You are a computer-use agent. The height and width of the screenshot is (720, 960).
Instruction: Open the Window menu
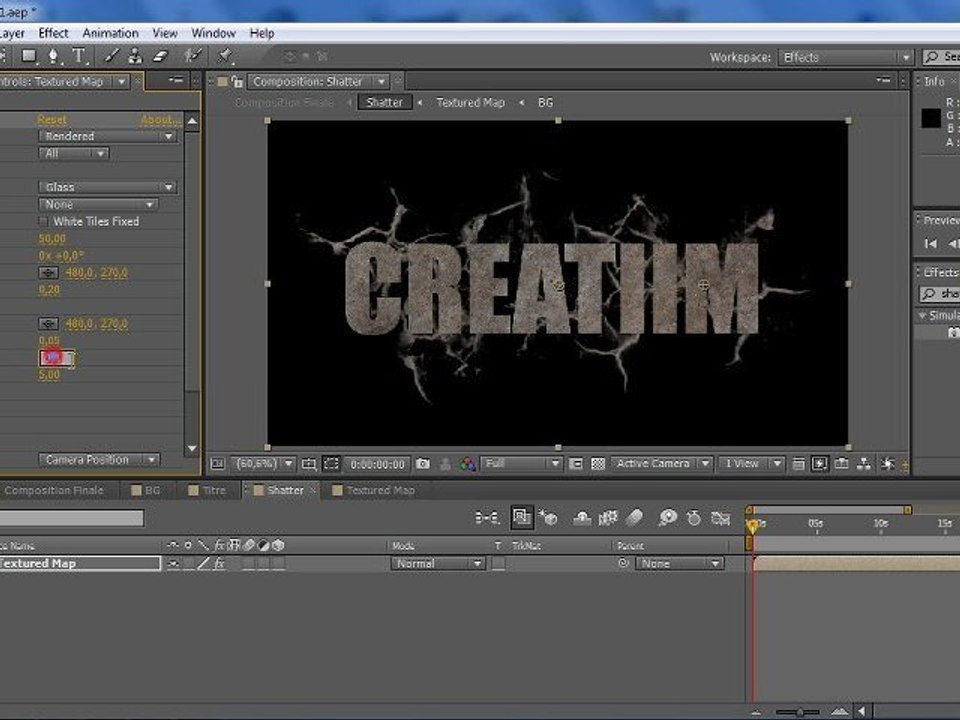tap(213, 33)
